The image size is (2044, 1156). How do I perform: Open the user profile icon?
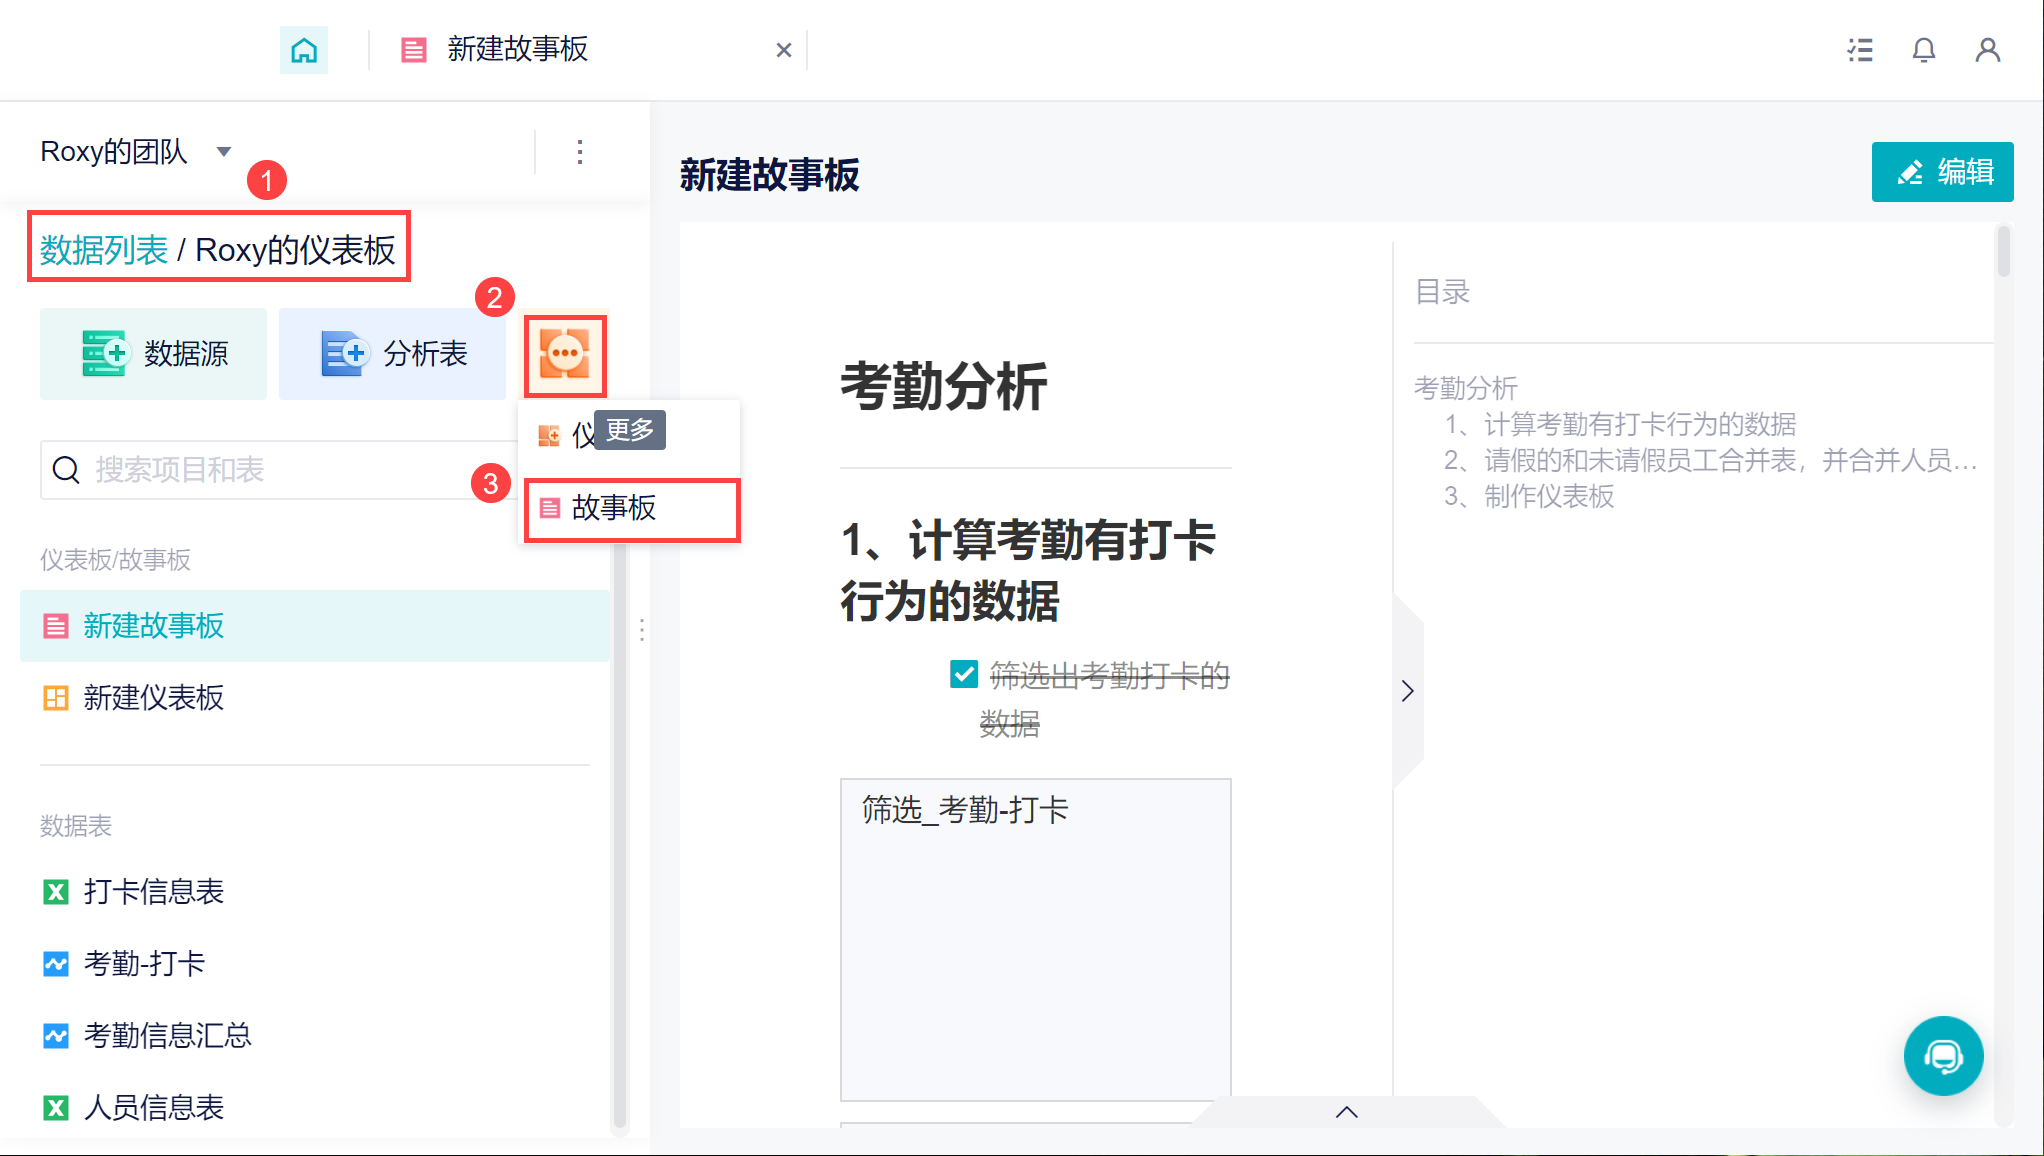click(x=1988, y=50)
